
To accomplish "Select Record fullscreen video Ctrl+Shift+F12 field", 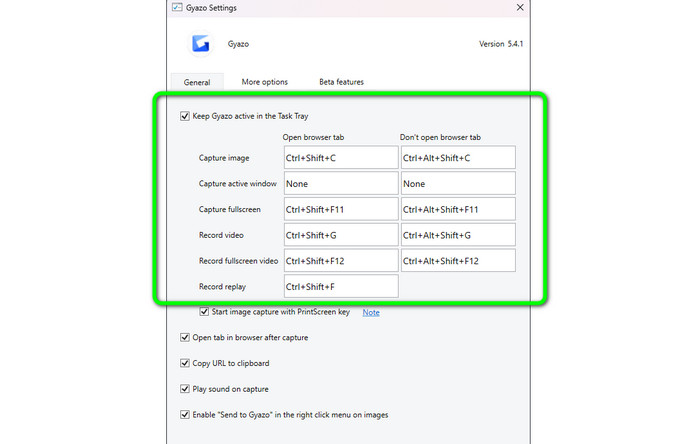I will coord(341,261).
